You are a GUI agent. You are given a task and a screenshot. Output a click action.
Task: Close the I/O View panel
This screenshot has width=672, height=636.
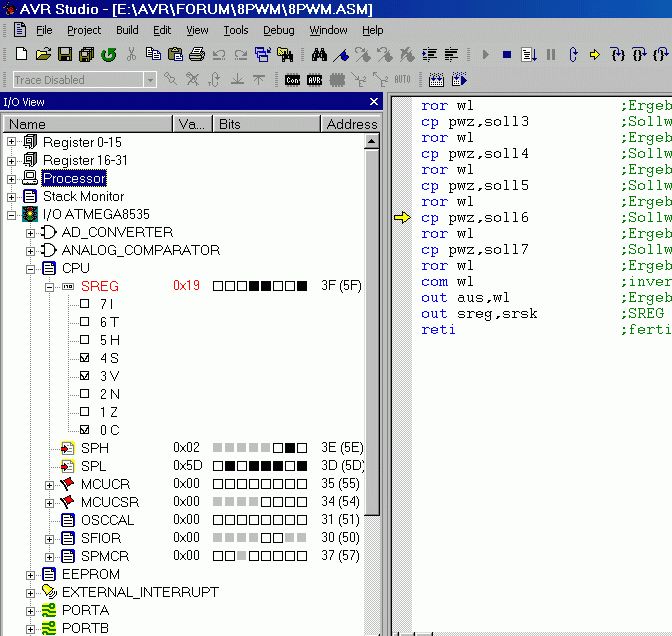(x=375, y=102)
